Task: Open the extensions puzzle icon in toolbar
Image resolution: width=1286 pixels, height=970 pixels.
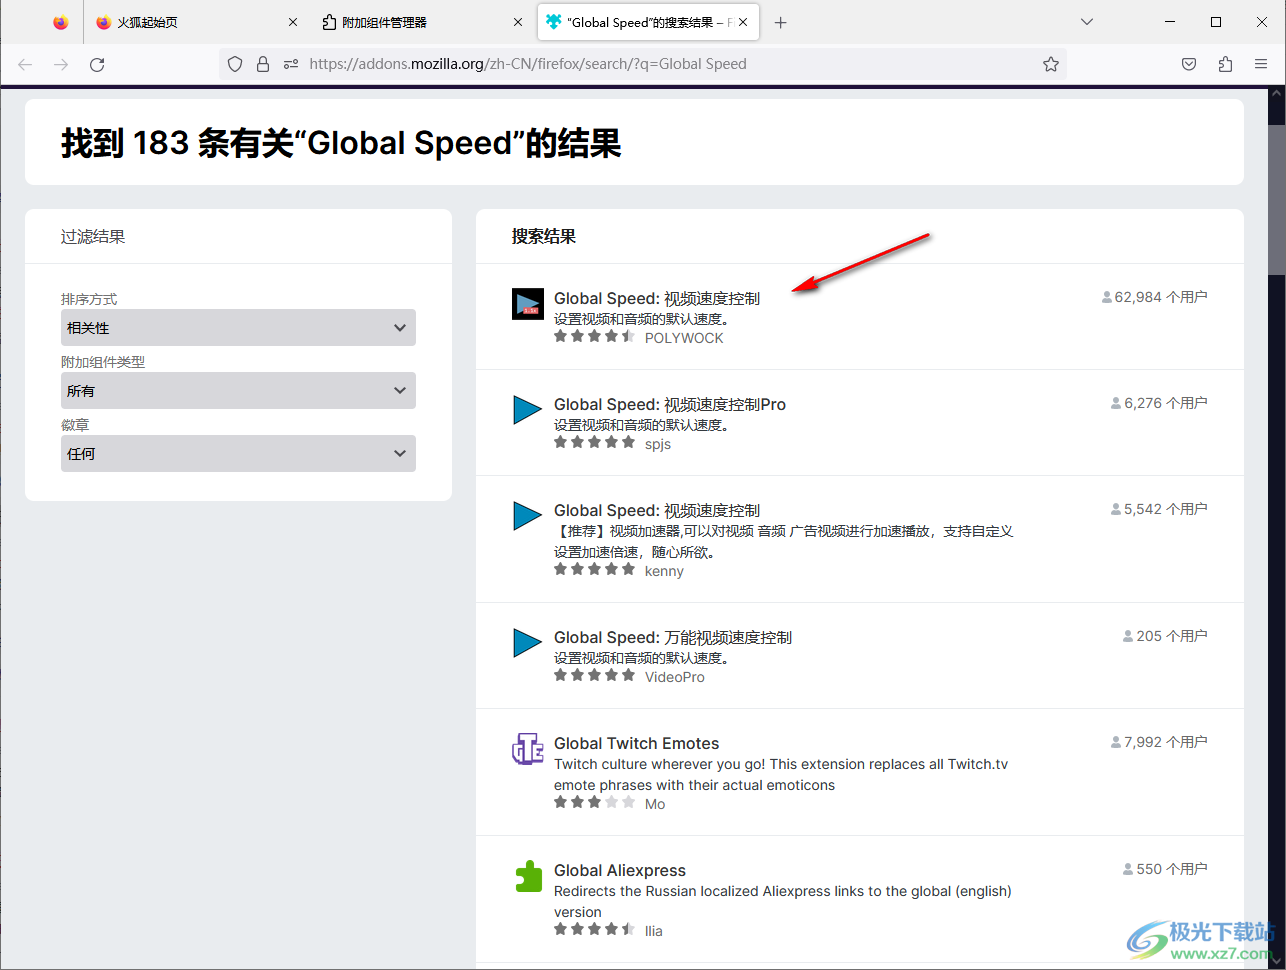Action: 1225,64
